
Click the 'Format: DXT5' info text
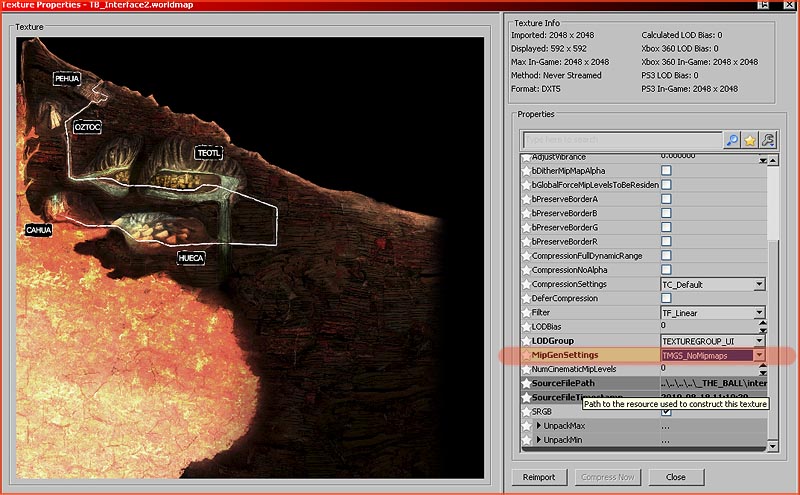click(536, 89)
